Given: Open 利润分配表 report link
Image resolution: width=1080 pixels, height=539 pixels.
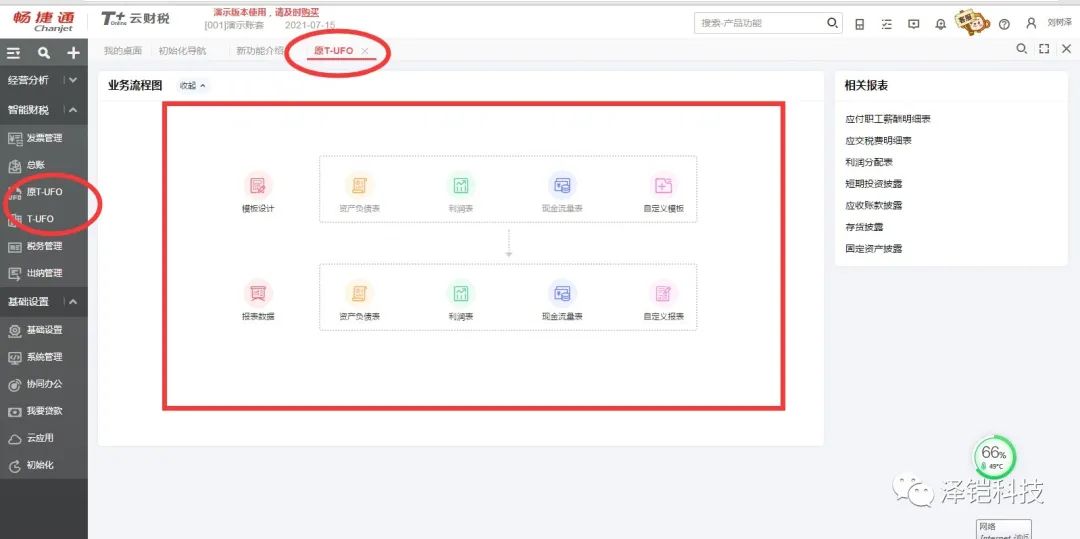Looking at the screenshot, I should pyautogui.click(x=869, y=162).
